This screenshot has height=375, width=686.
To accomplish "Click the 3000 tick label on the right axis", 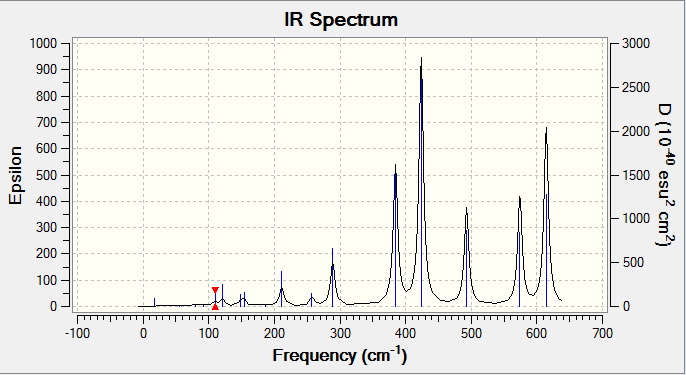I will (636, 43).
